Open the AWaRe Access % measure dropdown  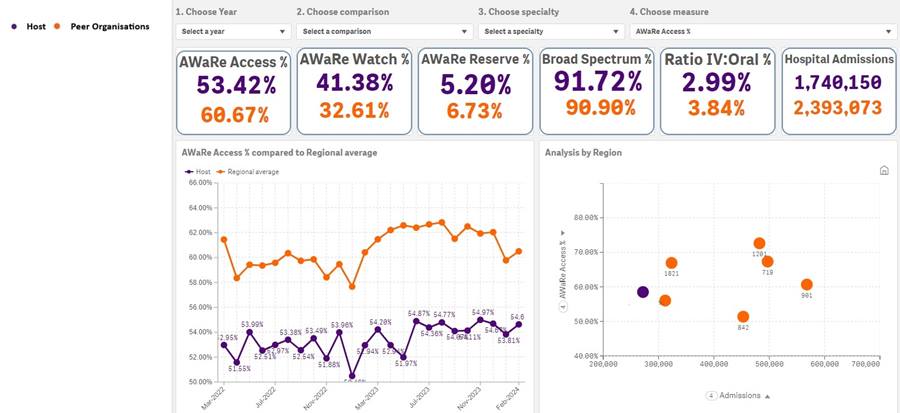coord(763,32)
